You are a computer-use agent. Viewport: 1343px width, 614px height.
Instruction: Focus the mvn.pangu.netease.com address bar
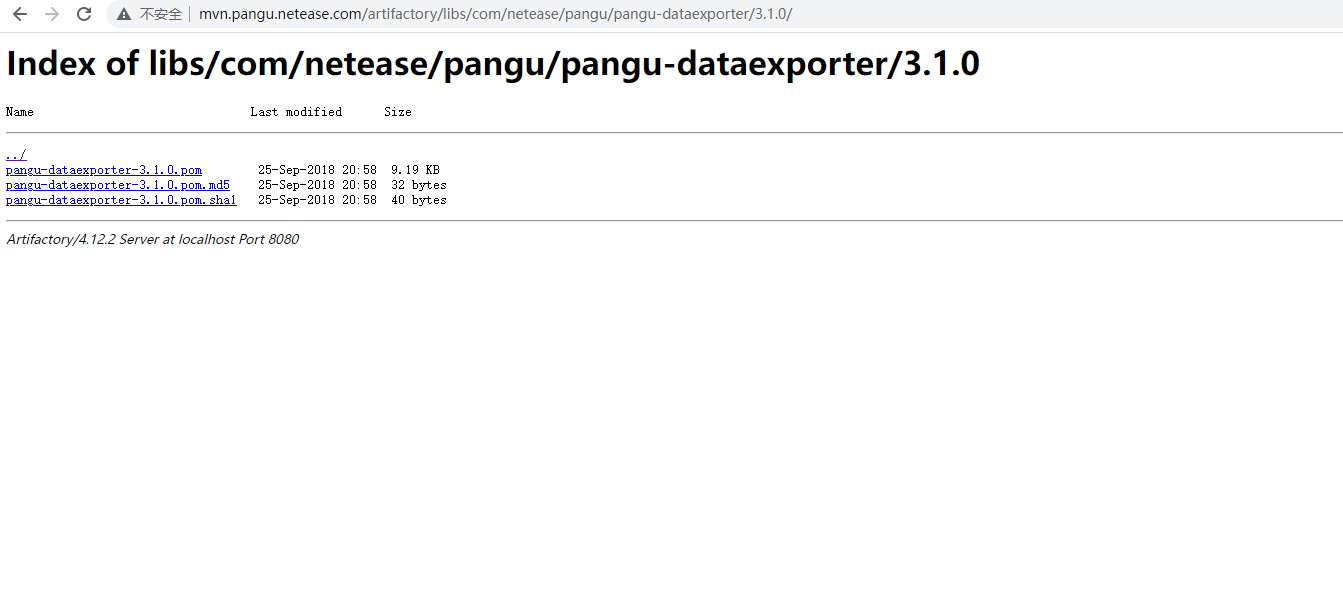click(x=495, y=14)
